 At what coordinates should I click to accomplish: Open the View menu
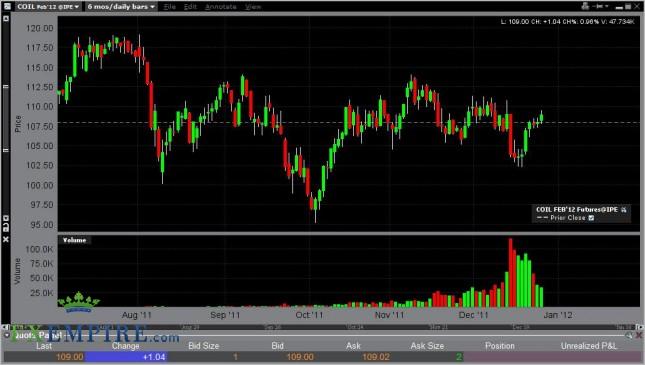[x=253, y=7]
